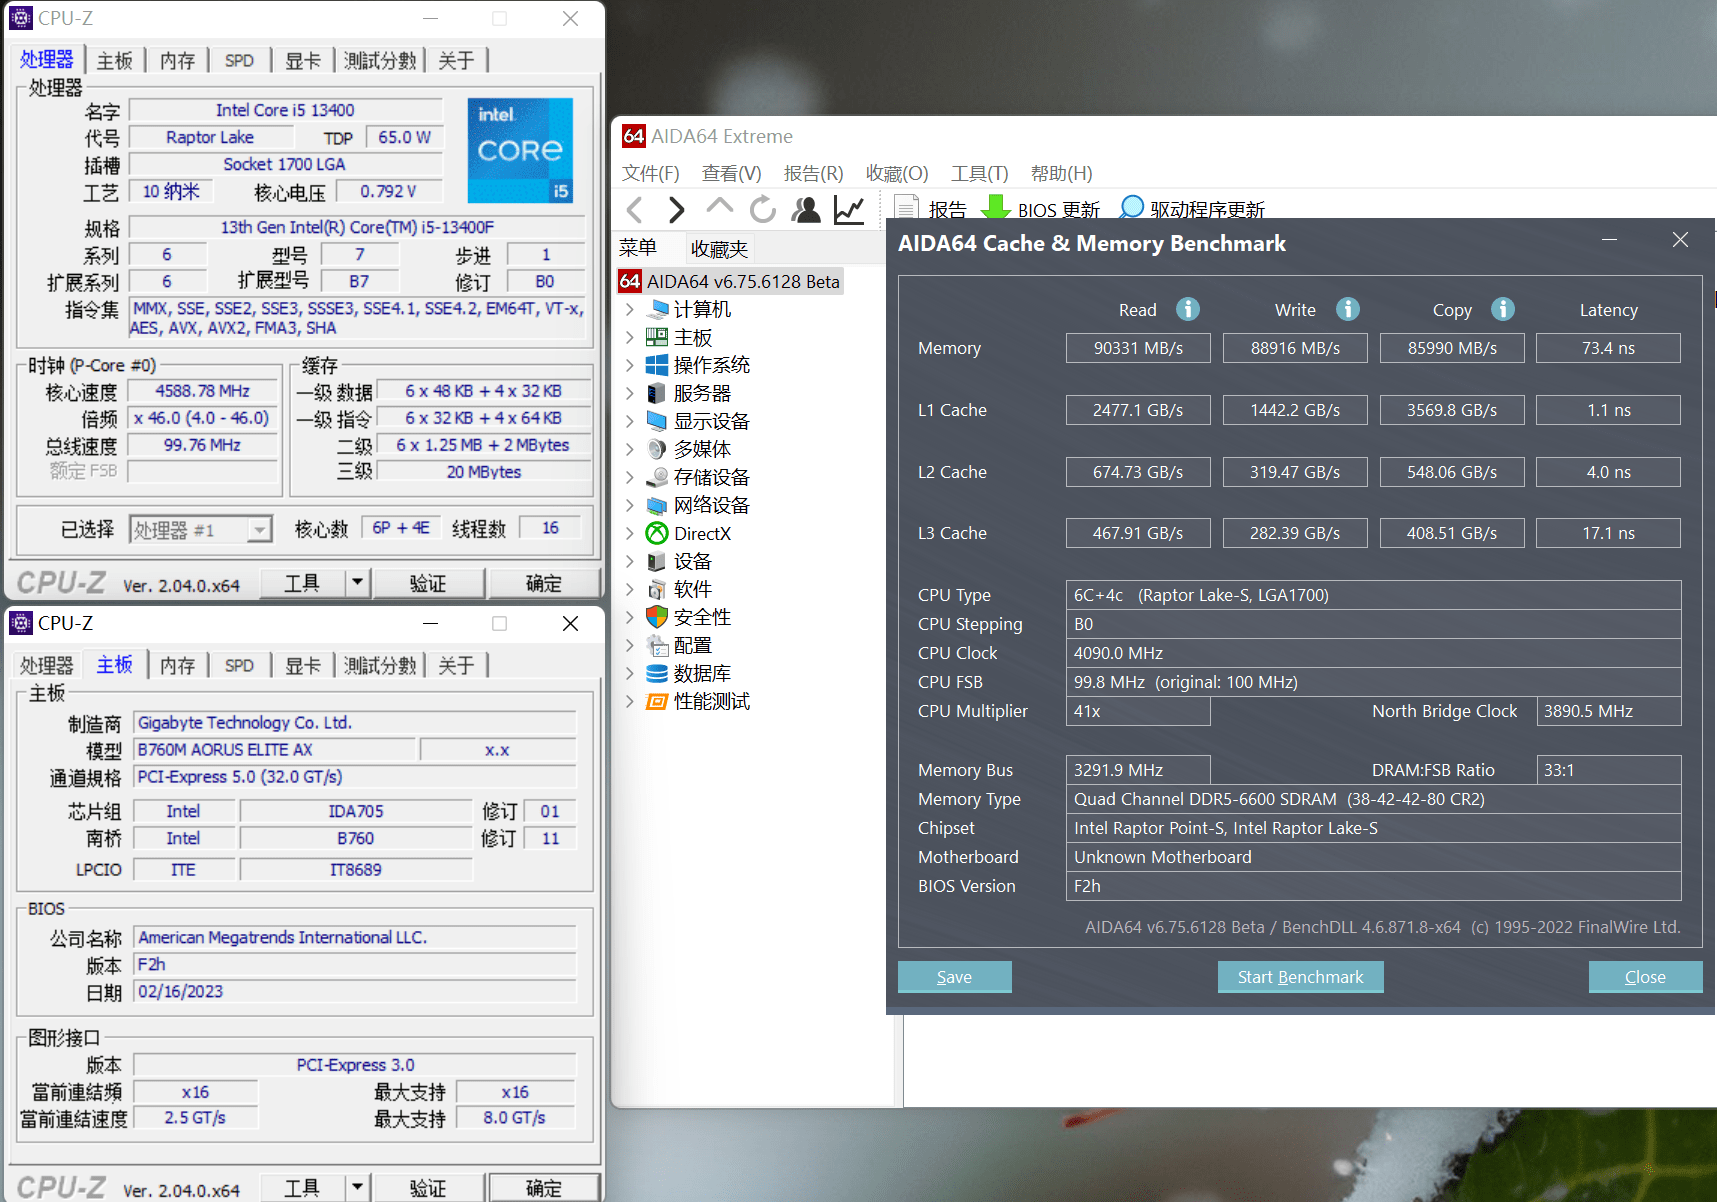This screenshot has height=1202, width=1717.
Task: Select the 服务器 server icon in tree
Action: [x=657, y=393]
